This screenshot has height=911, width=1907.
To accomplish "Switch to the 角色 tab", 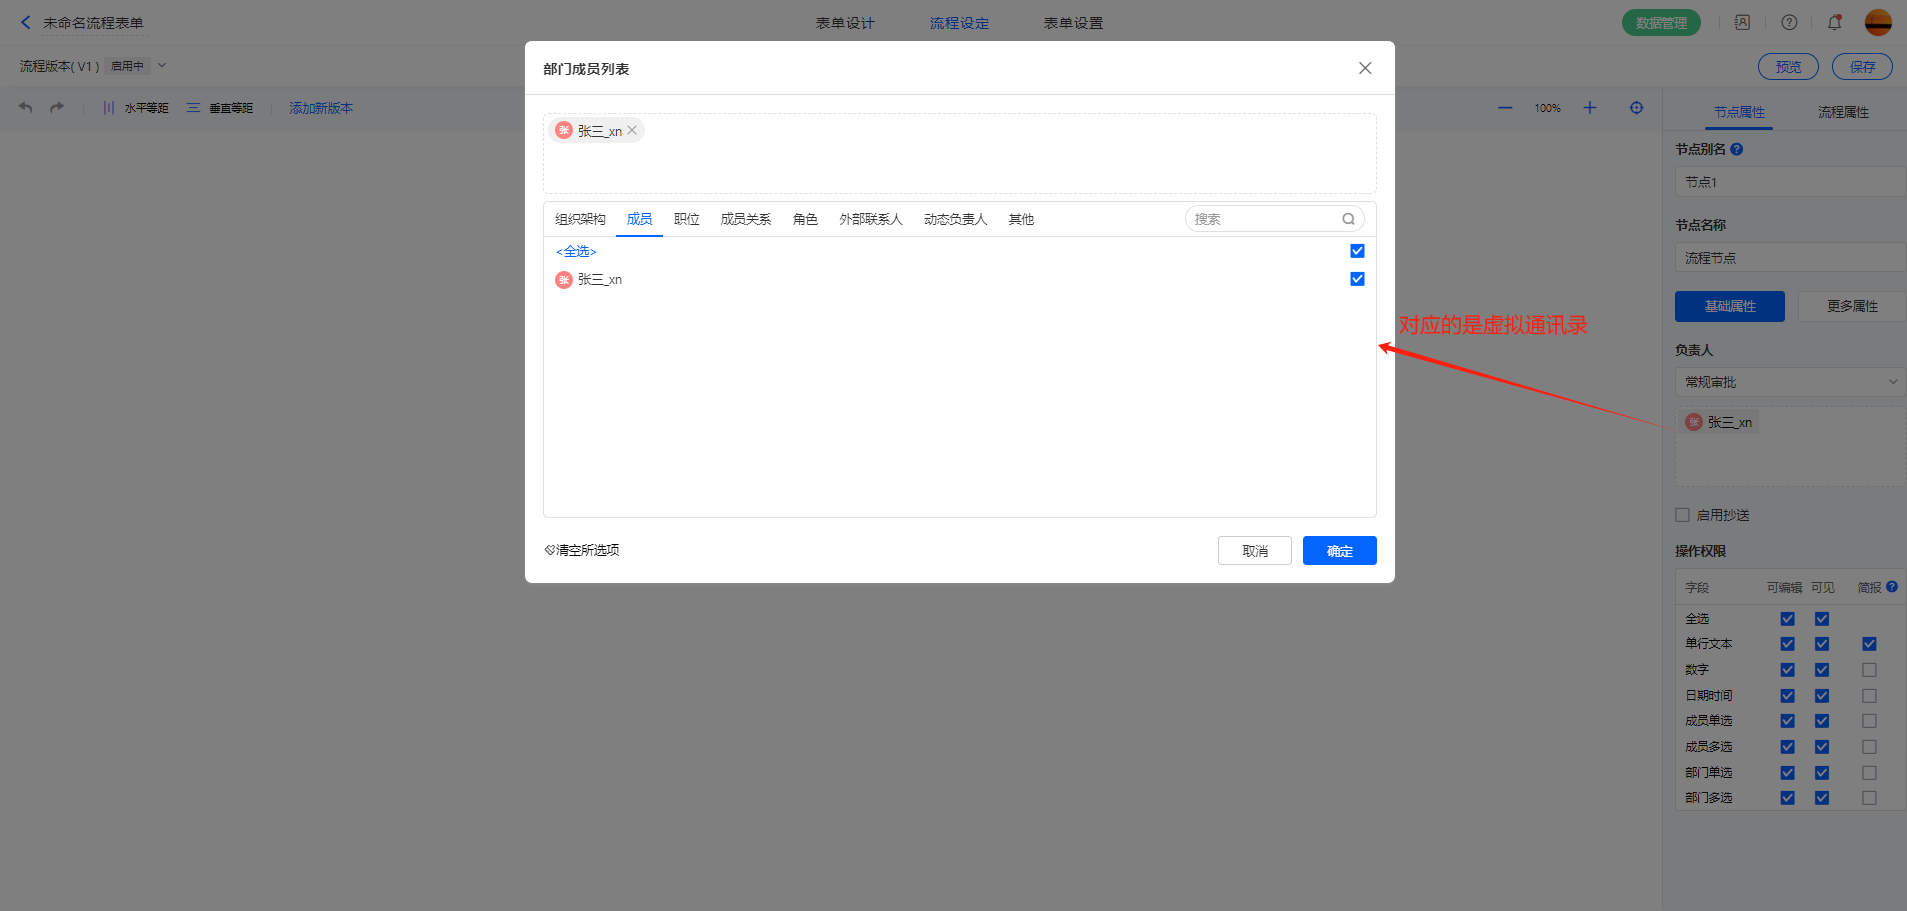I will pos(805,219).
